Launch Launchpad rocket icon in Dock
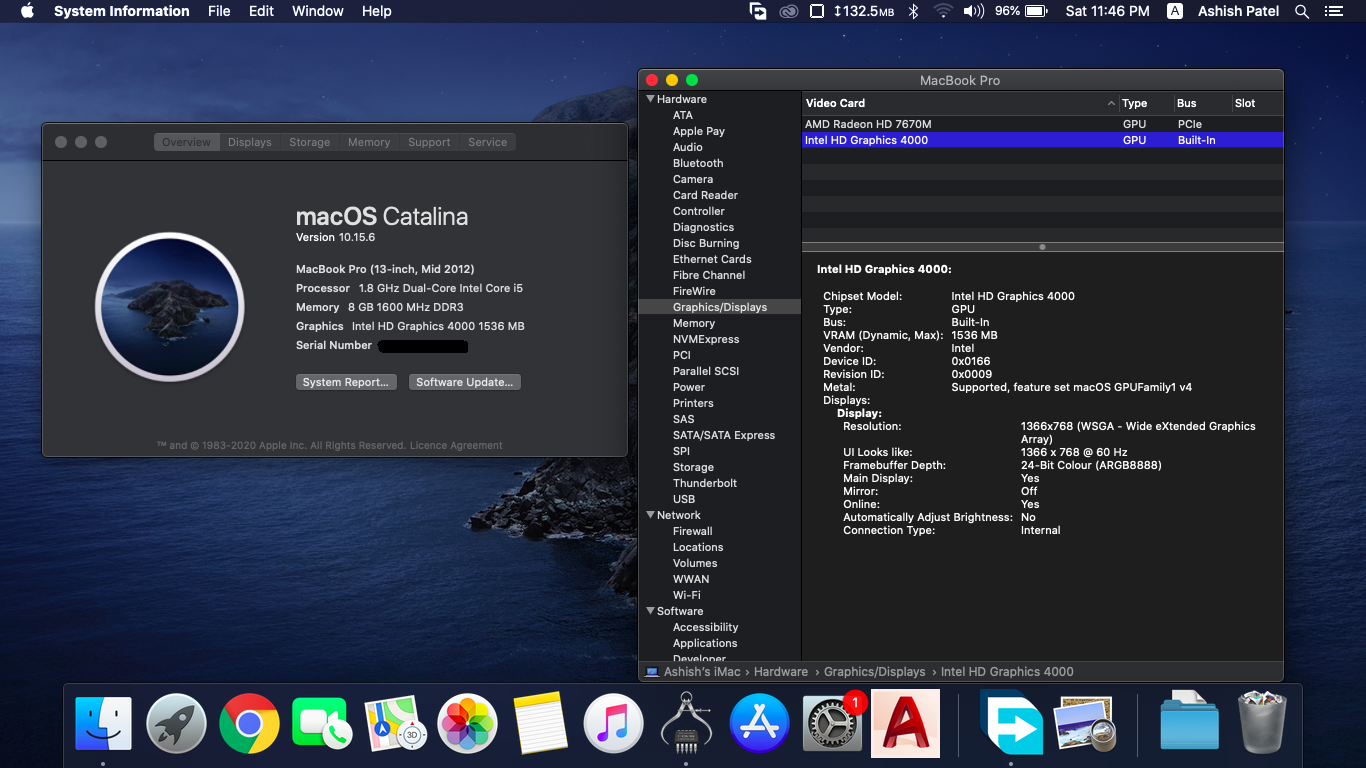This screenshot has height=768, width=1366. [x=176, y=723]
